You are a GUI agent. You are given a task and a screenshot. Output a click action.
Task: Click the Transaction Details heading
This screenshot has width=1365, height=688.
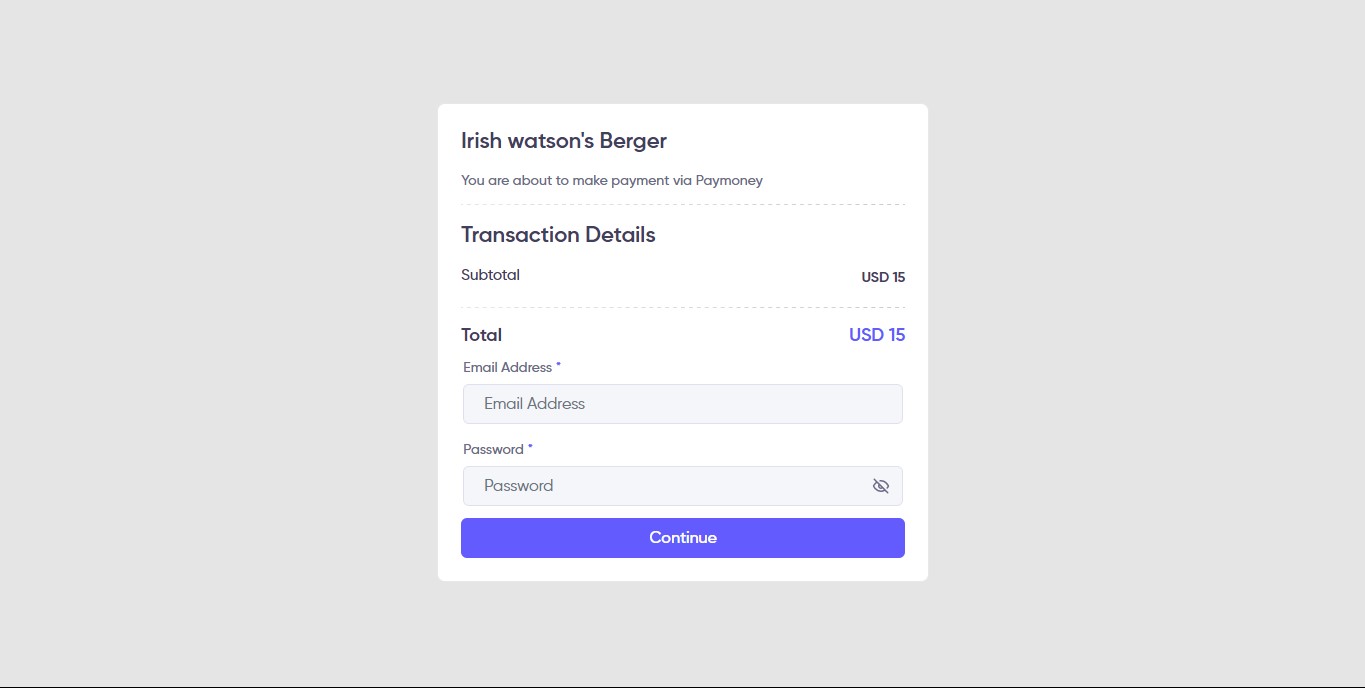pyautogui.click(x=558, y=235)
